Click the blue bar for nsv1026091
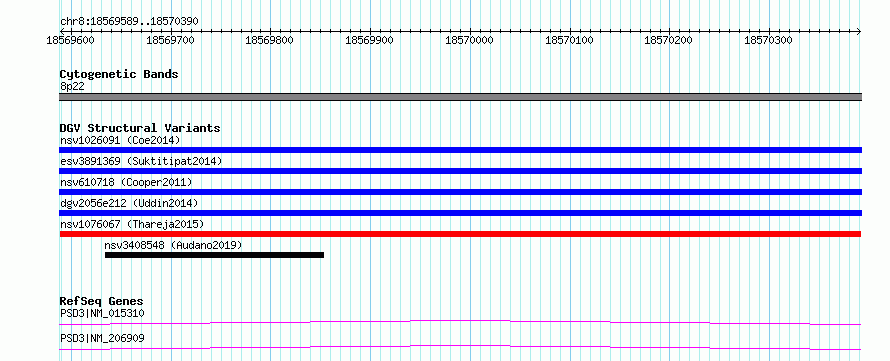Image resolution: width=890 pixels, height=361 pixels. point(460,150)
